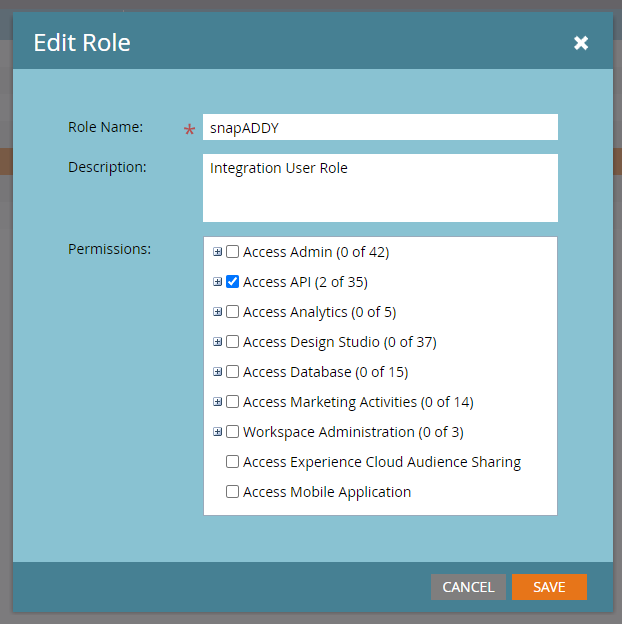Viewport: 622px width, 624px height.
Task: Select 'Workspace Administration (0 of 3)' label
Action: click(x=353, y=432)
